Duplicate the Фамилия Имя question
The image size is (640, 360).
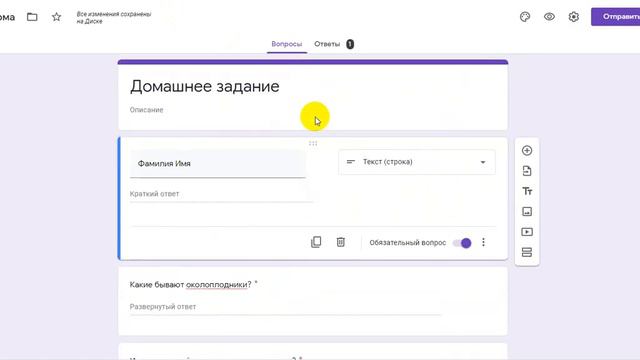(316, 242)
